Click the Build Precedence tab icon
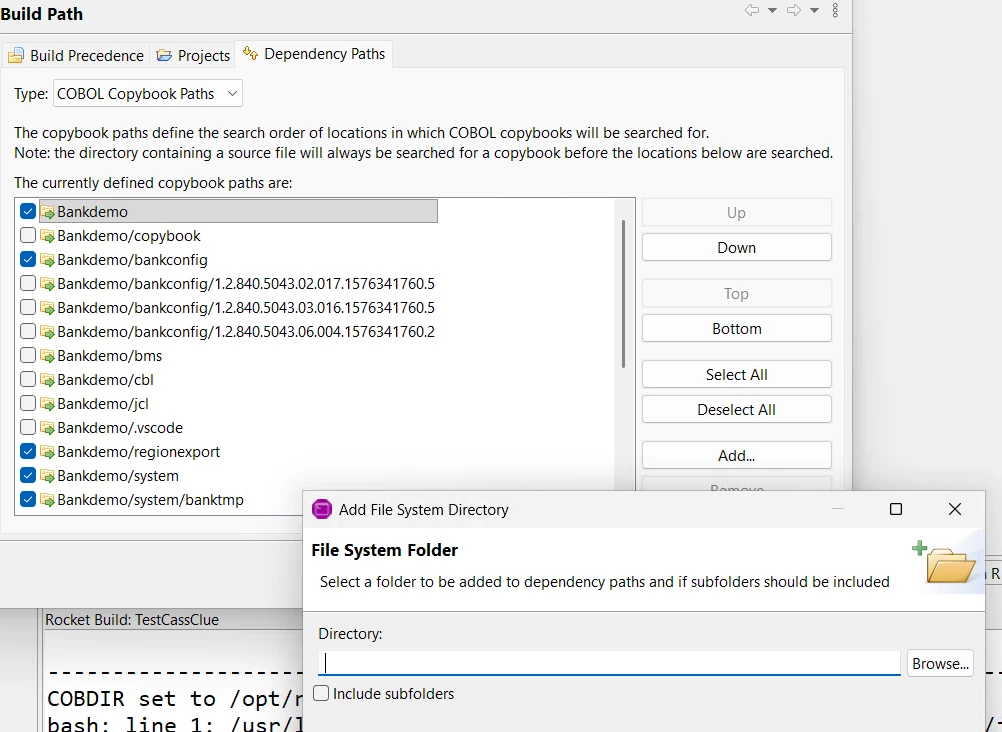The height and width of the screenshot is (732, 1002). 16,56
